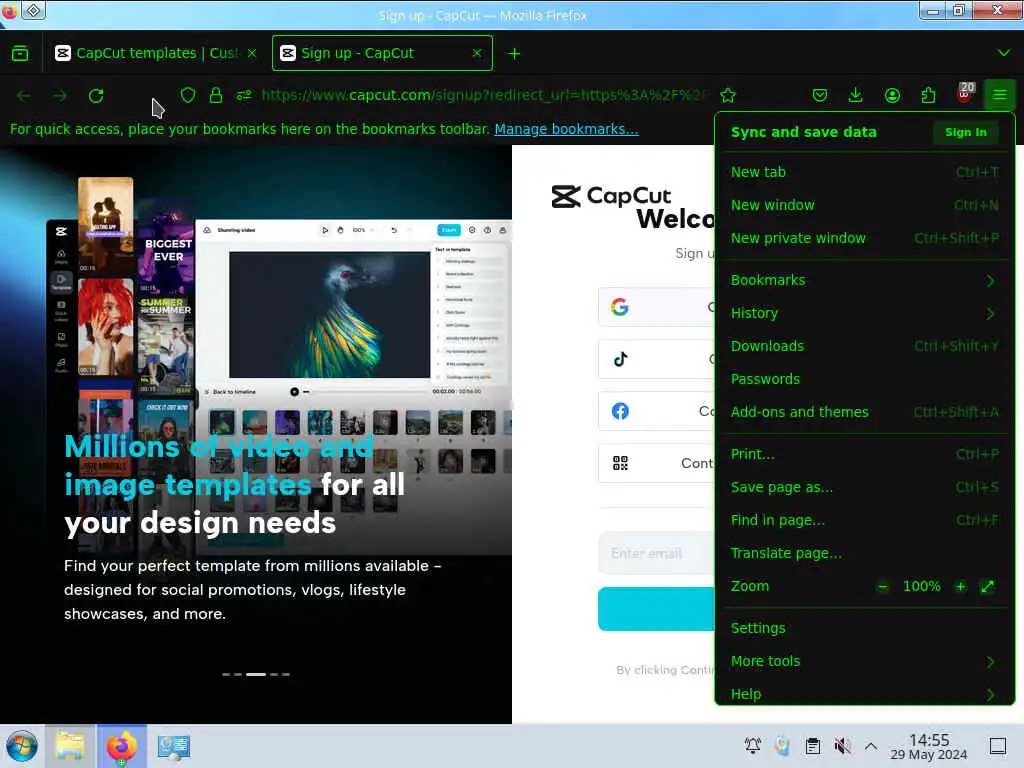Open the notification bell tray icon
This screenshot has width=1024, height=768.
[753, 745]
